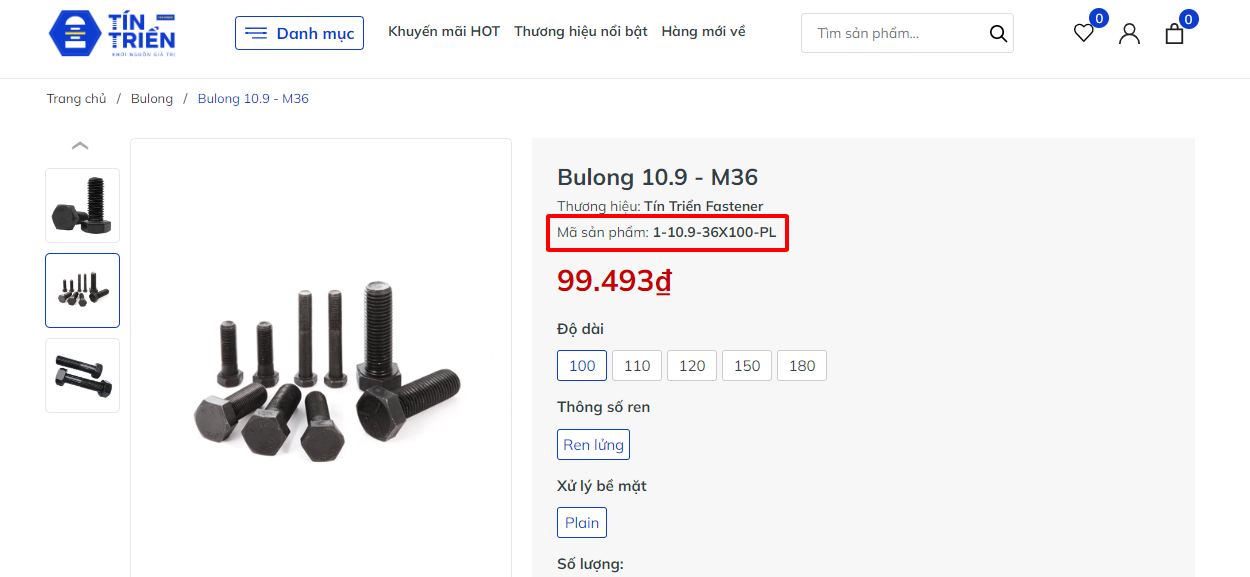Viewport: 1250px width, 577px height.
Task: Go to Trang chủ breadcrumb link
Action: [x=76, y=99]
